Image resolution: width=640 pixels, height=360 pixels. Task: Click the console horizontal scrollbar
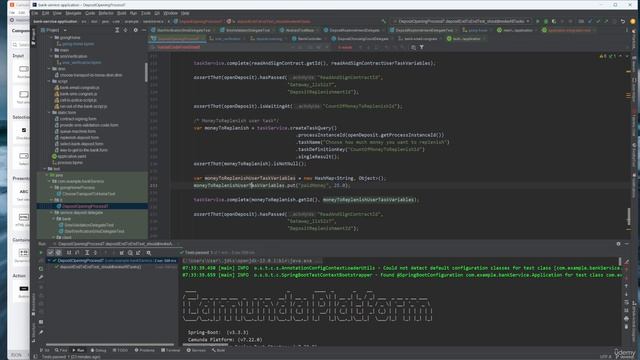(x=205, y=345)
